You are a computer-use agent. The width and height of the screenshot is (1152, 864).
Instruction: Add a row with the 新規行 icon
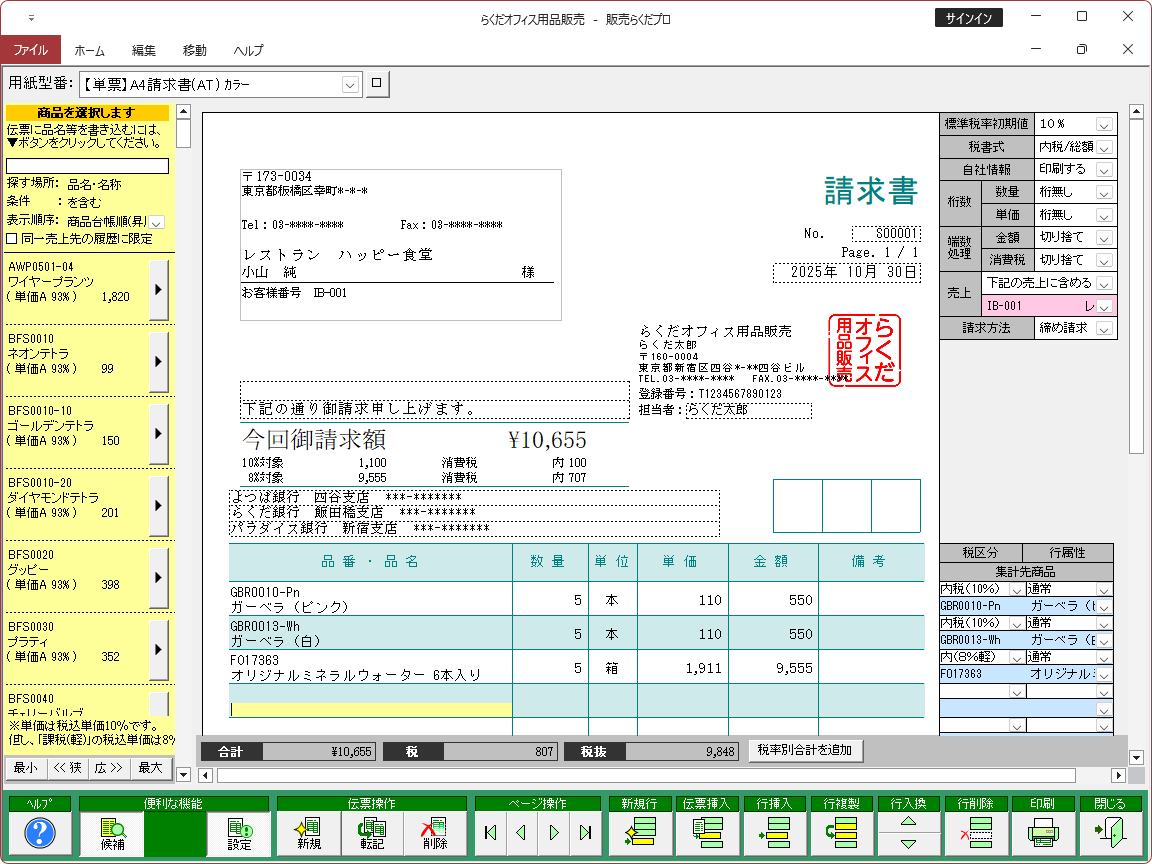[640, 832]
